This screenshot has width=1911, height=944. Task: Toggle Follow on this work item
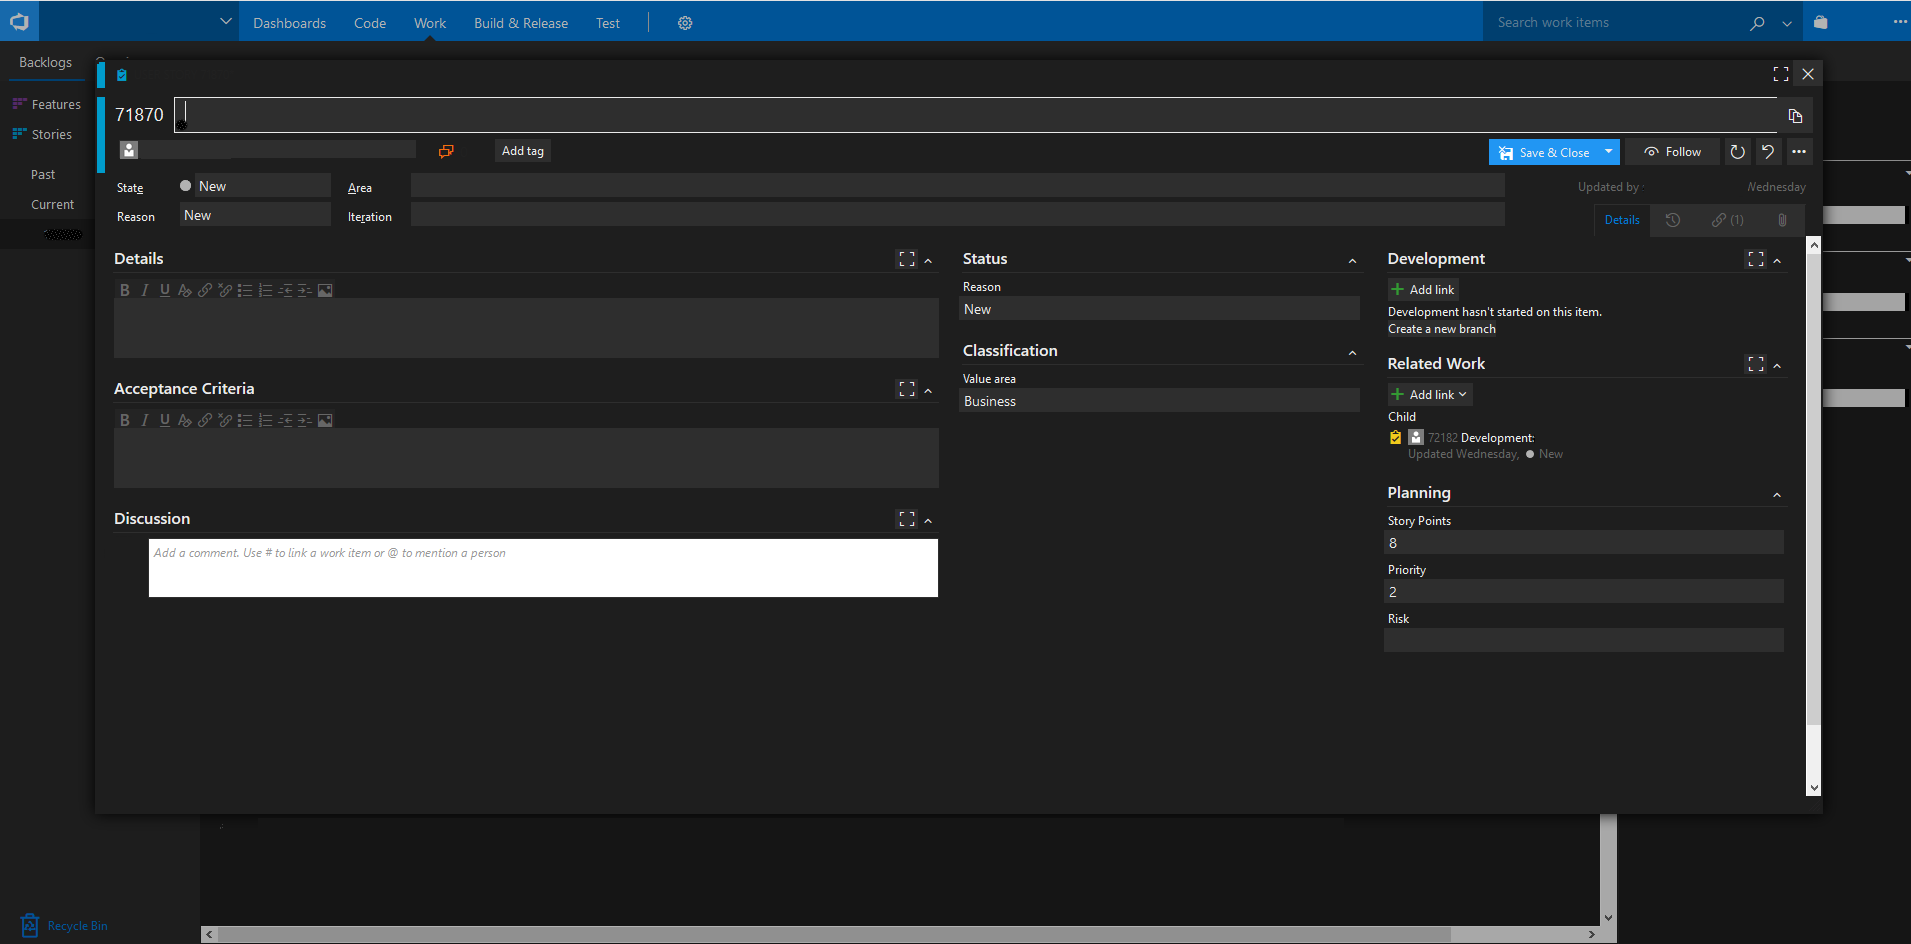(x=1672, y=152)
